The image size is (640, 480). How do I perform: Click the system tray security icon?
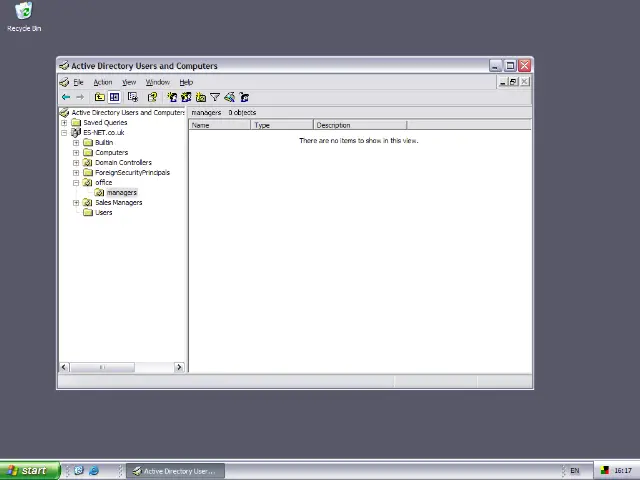click(604, 471)
